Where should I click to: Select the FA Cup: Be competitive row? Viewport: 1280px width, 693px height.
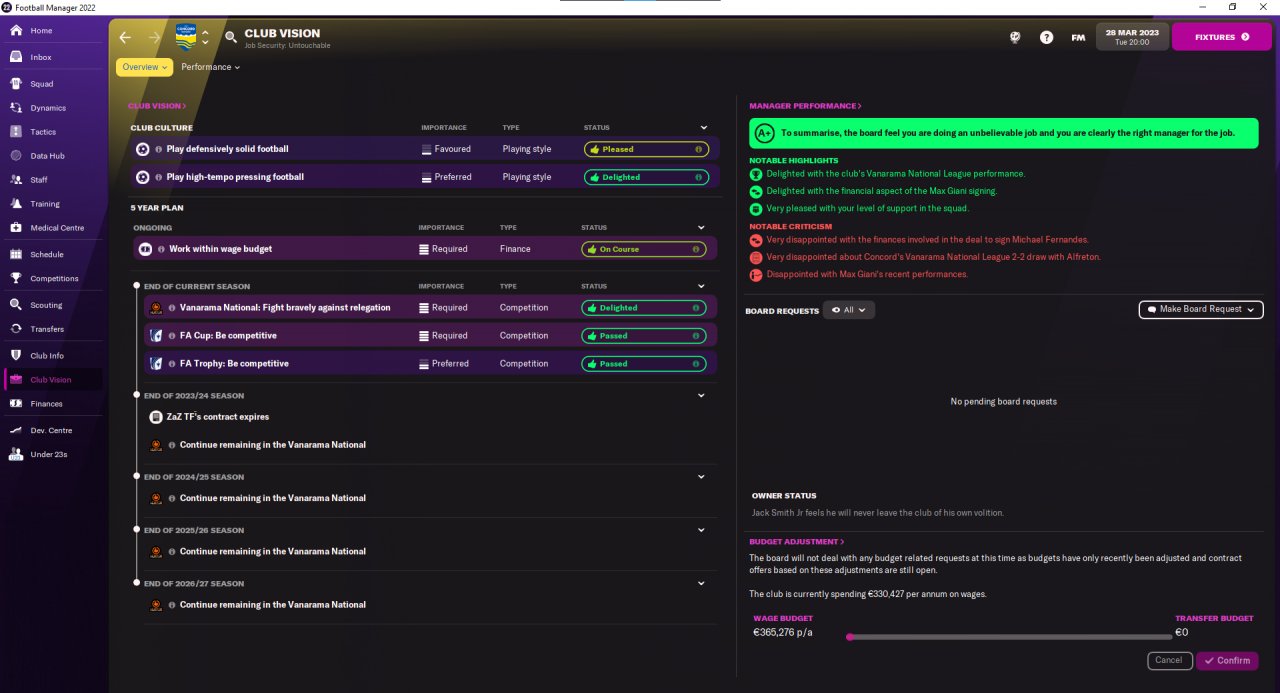(430, 336)
